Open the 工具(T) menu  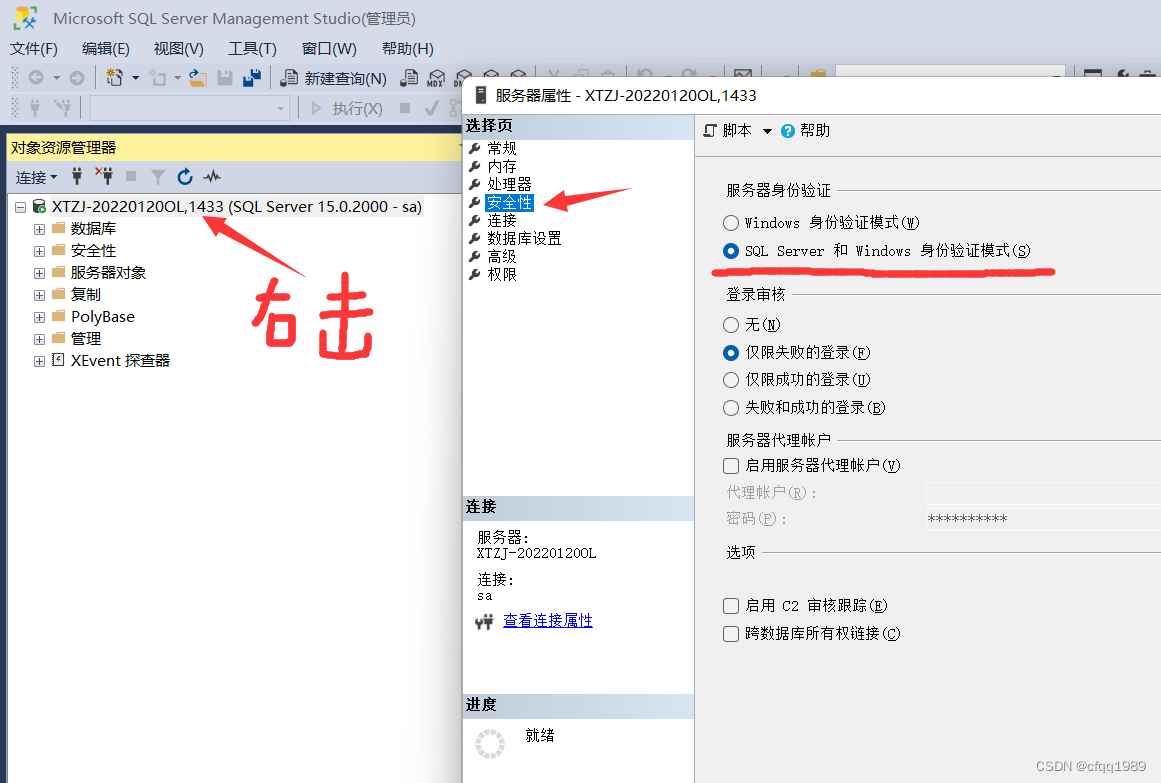pyautogui.click(x=252, y=49)
